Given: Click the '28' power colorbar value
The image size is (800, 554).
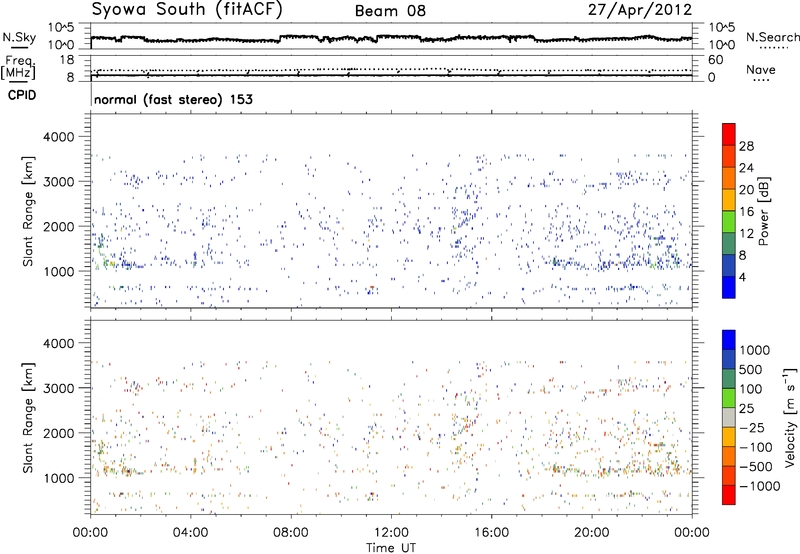Looking at the screenshot, I should [746, 146].
